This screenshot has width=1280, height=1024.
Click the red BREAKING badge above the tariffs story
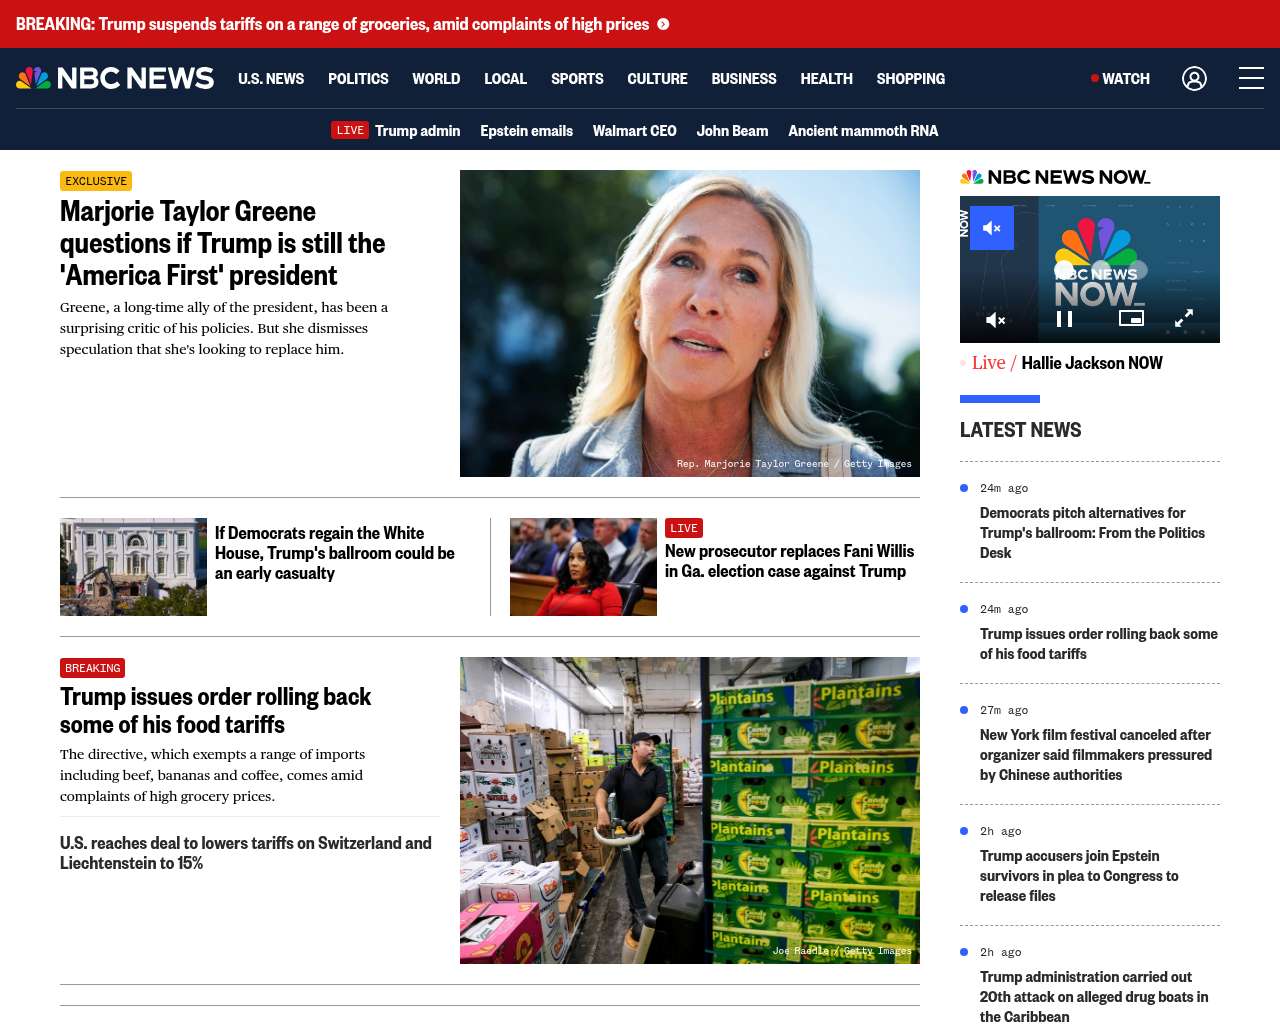92,668
